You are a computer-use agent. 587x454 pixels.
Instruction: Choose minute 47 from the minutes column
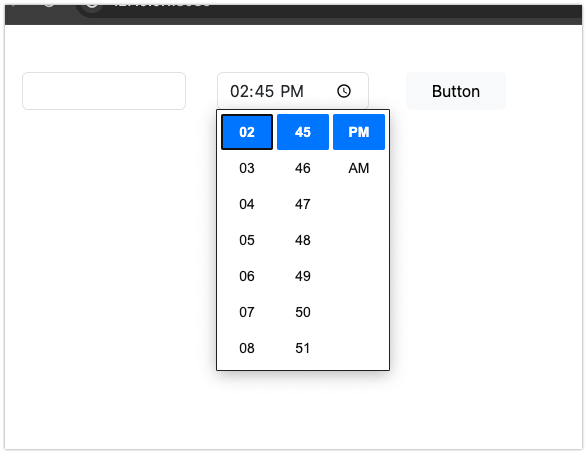pos(302,204)
